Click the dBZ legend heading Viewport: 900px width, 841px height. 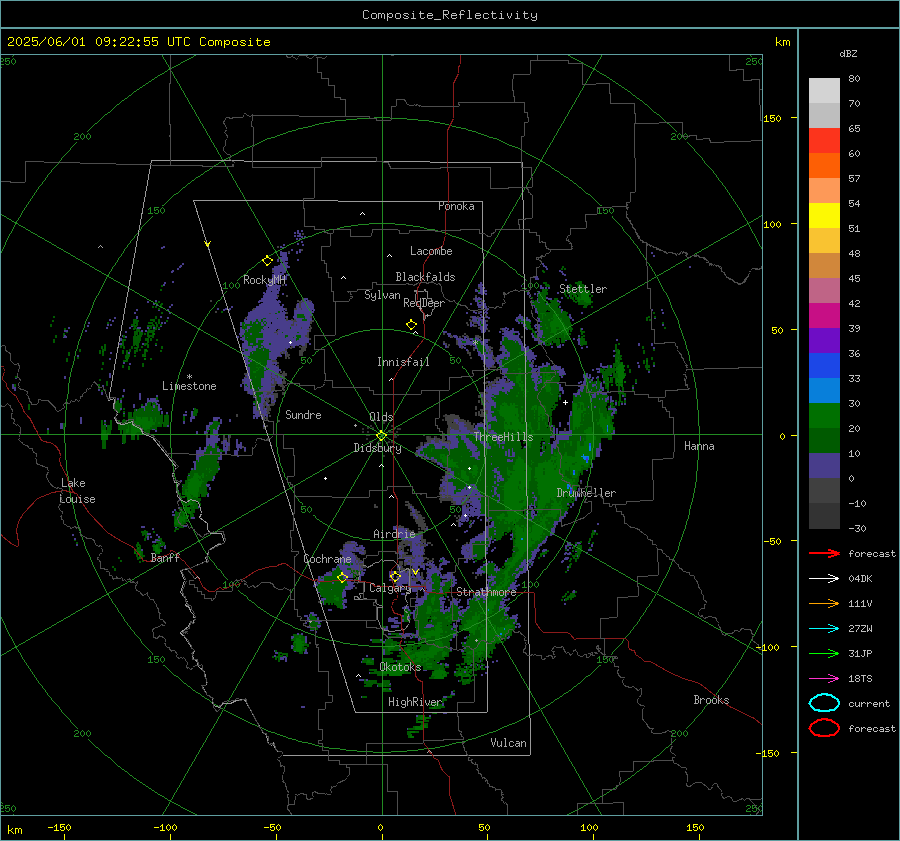click(848, 53)
